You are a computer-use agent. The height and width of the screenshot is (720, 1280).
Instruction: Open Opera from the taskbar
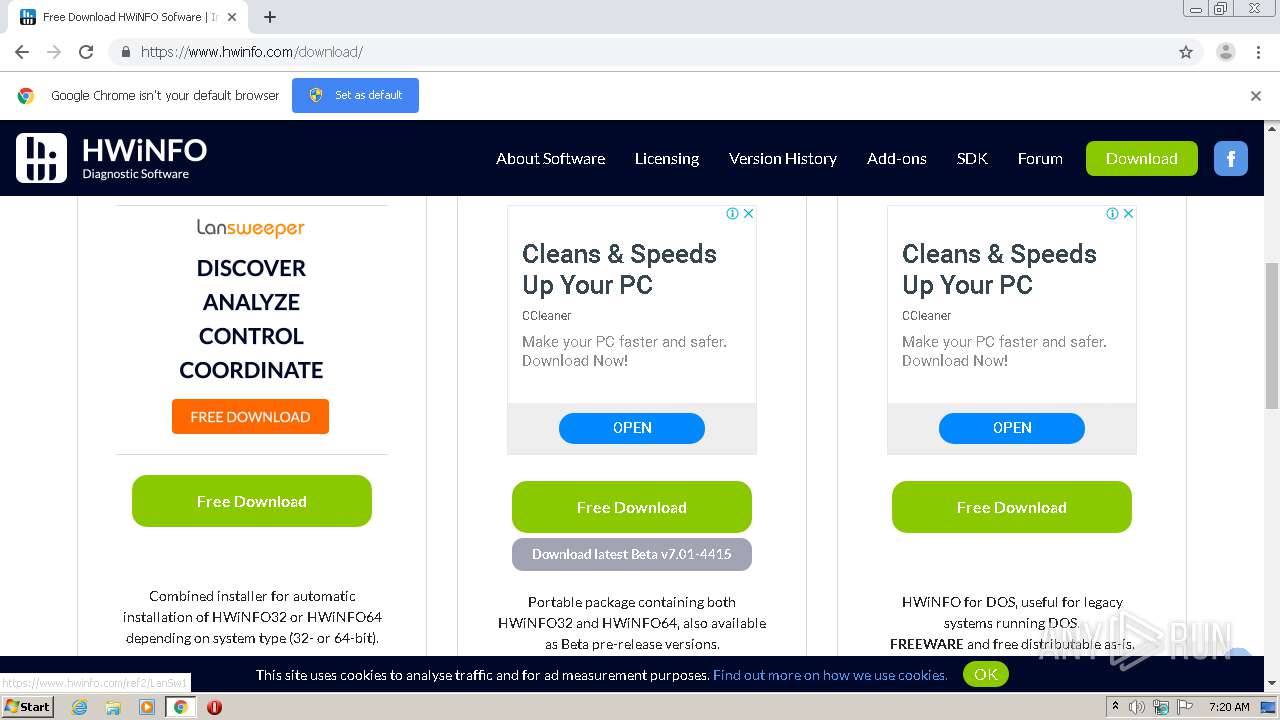[214, 707]
